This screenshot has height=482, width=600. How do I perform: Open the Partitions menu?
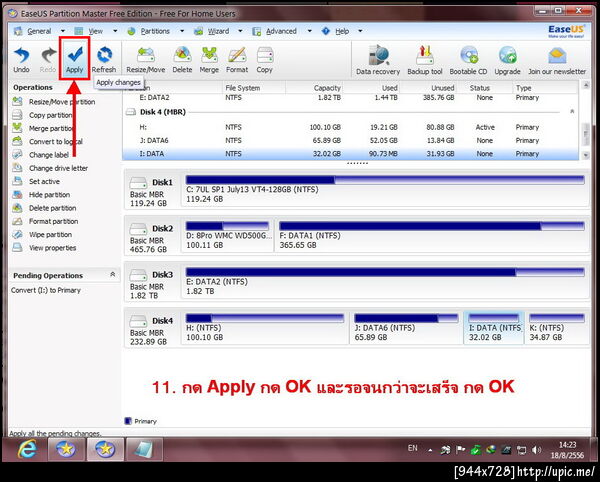click(x=155, y=31)
